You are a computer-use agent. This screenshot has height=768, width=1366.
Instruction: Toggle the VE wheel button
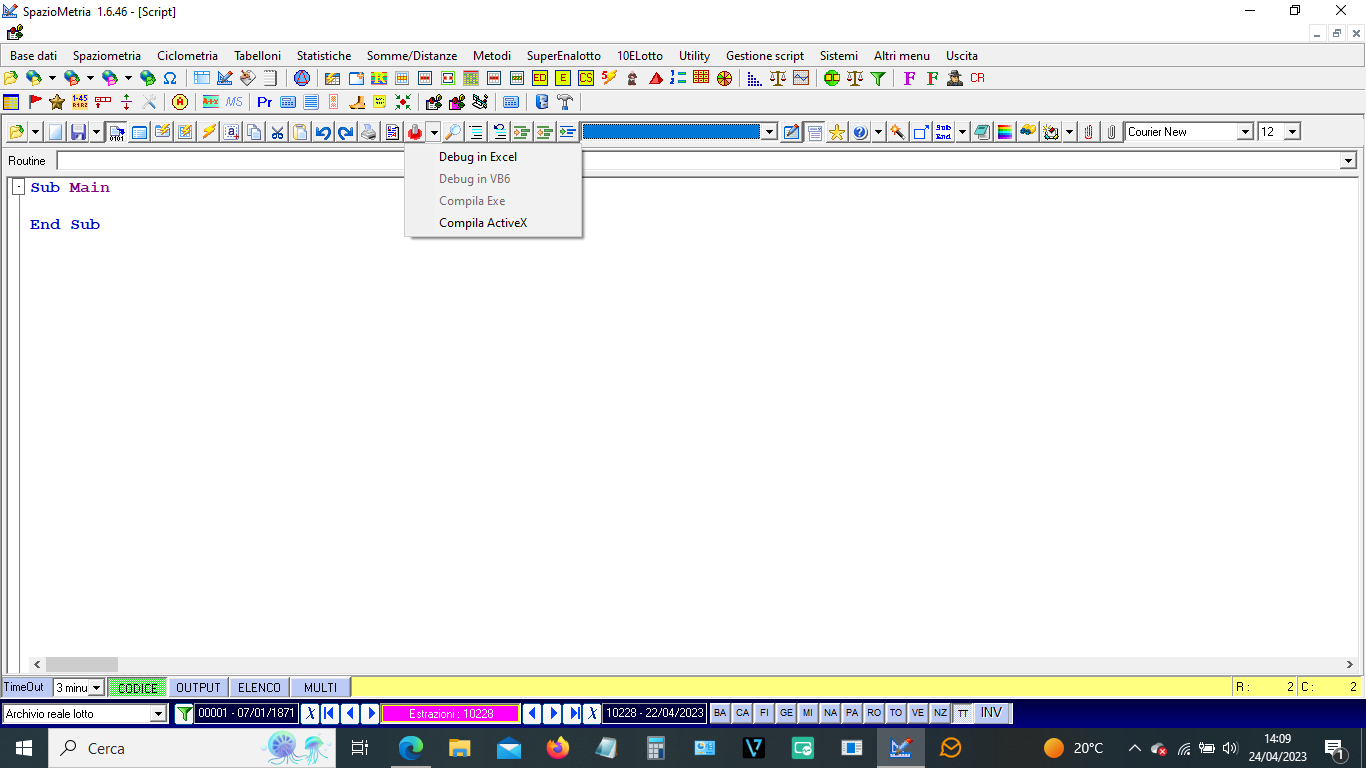[x=918, y=713]
